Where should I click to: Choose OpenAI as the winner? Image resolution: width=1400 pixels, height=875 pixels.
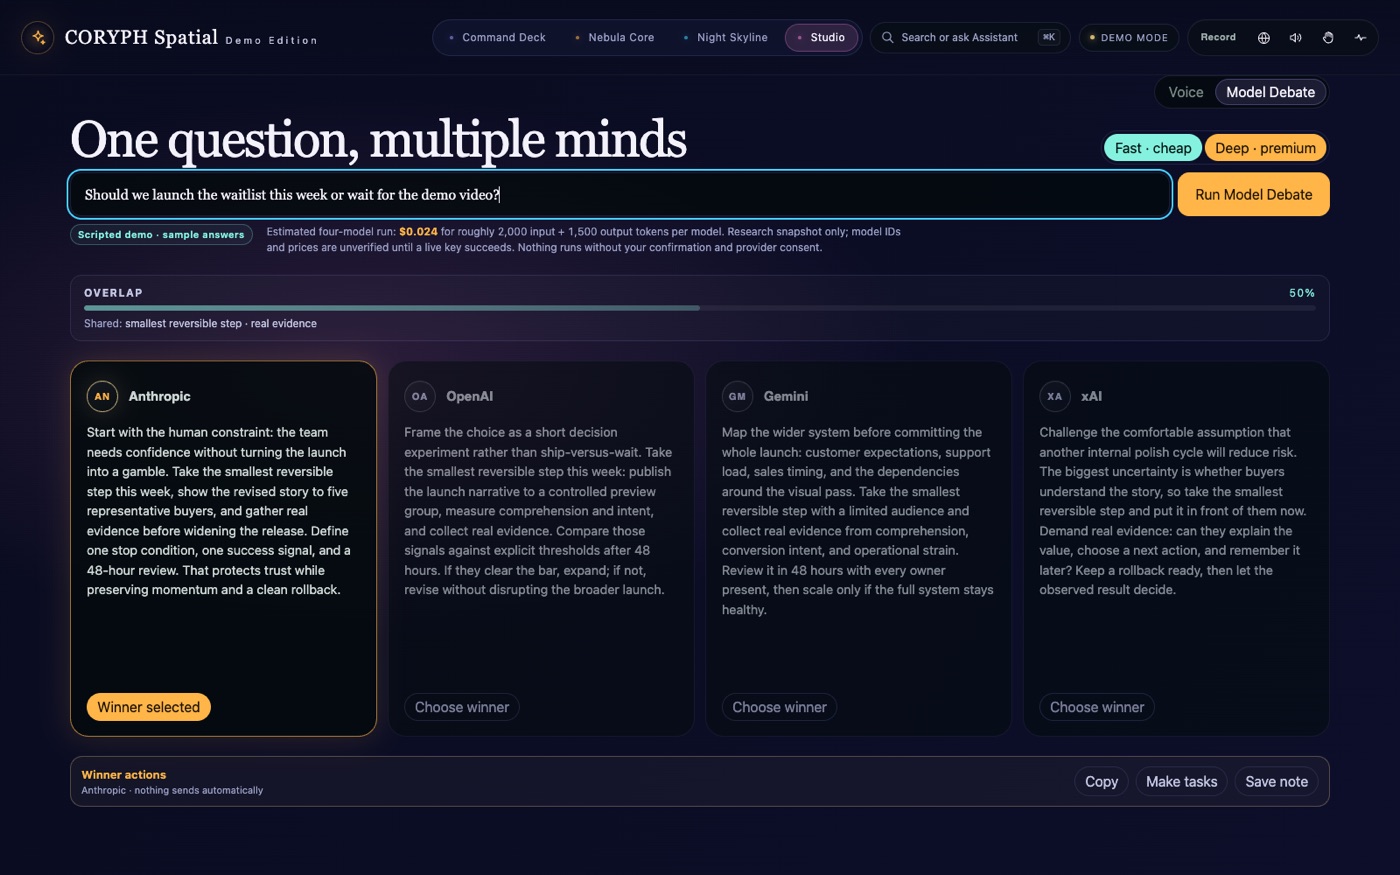point(462,707)
